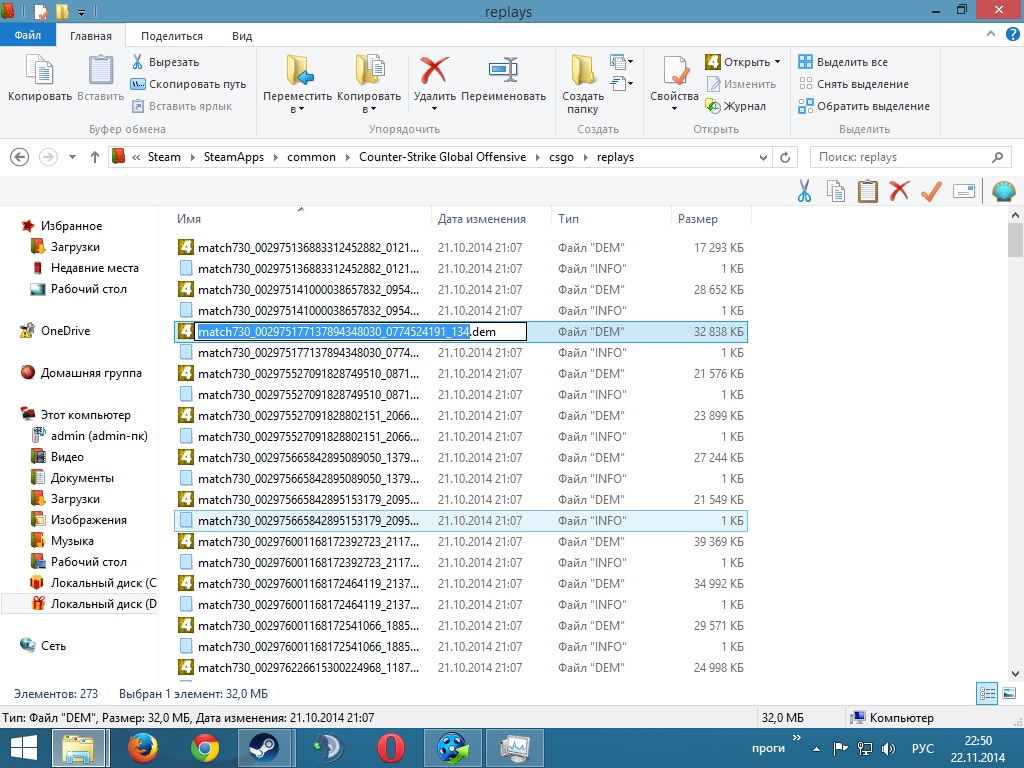Open the blue help icon
Screen dimensions: 1024x768
point(1013,35)
